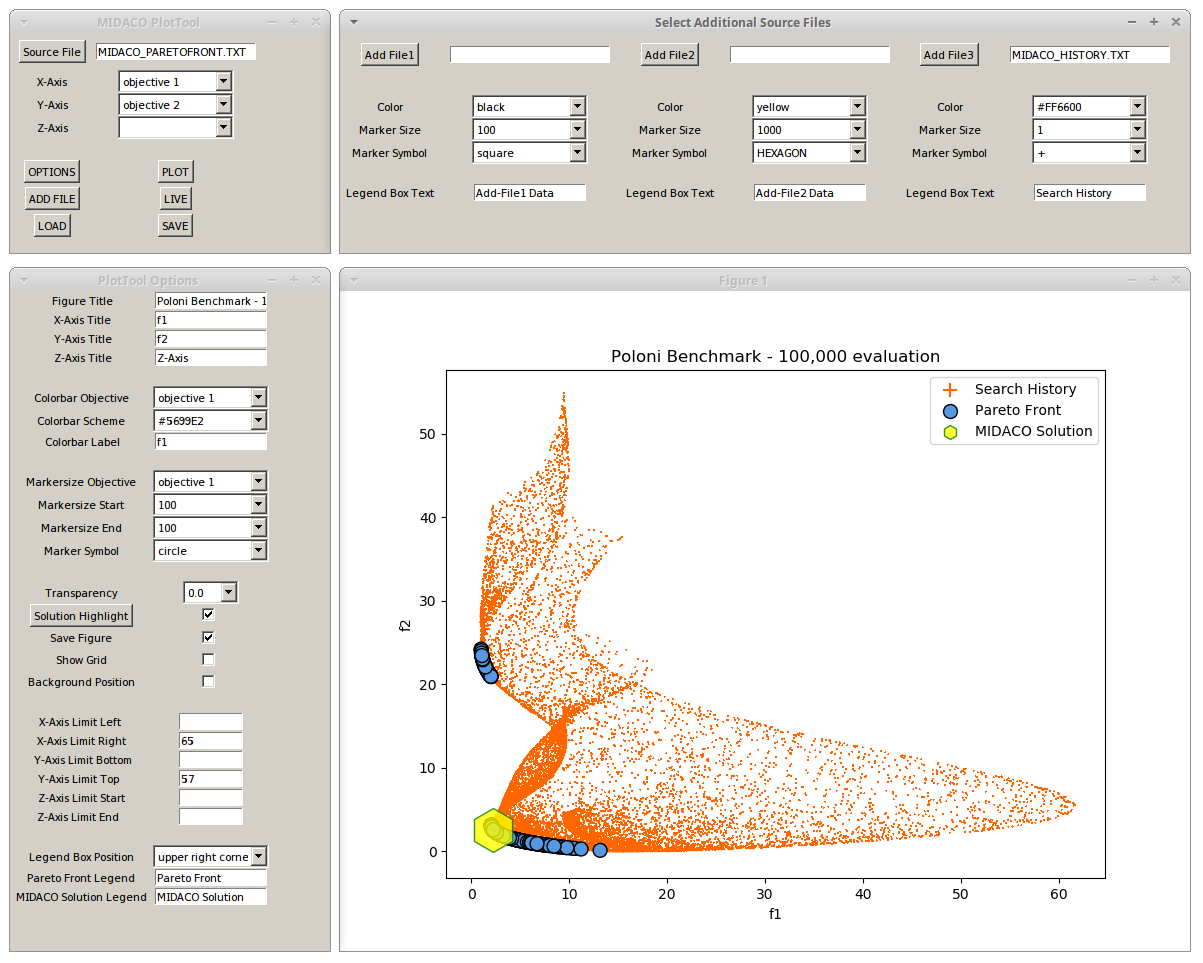Click the Solution Highlight button
1203x963 pixels.
tap(81, 616)
